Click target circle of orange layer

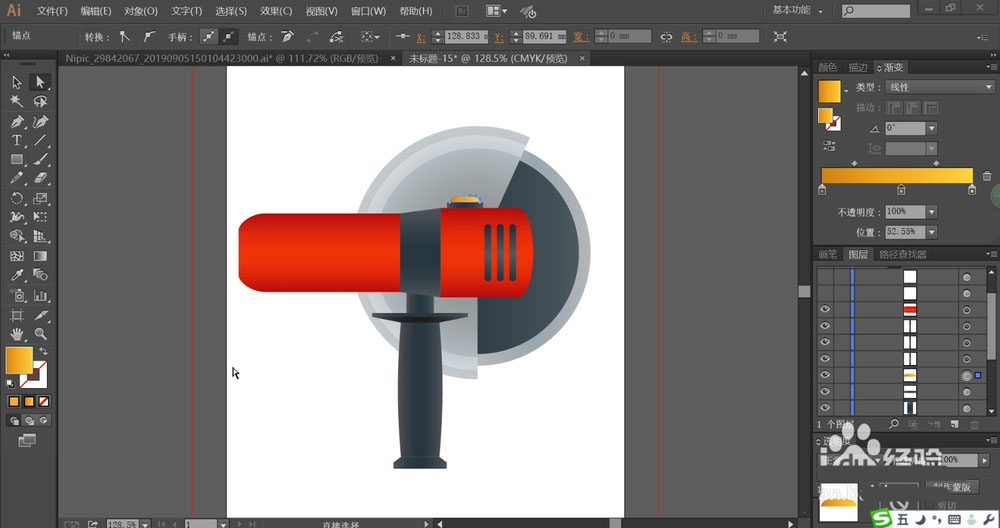pos(966,375)
